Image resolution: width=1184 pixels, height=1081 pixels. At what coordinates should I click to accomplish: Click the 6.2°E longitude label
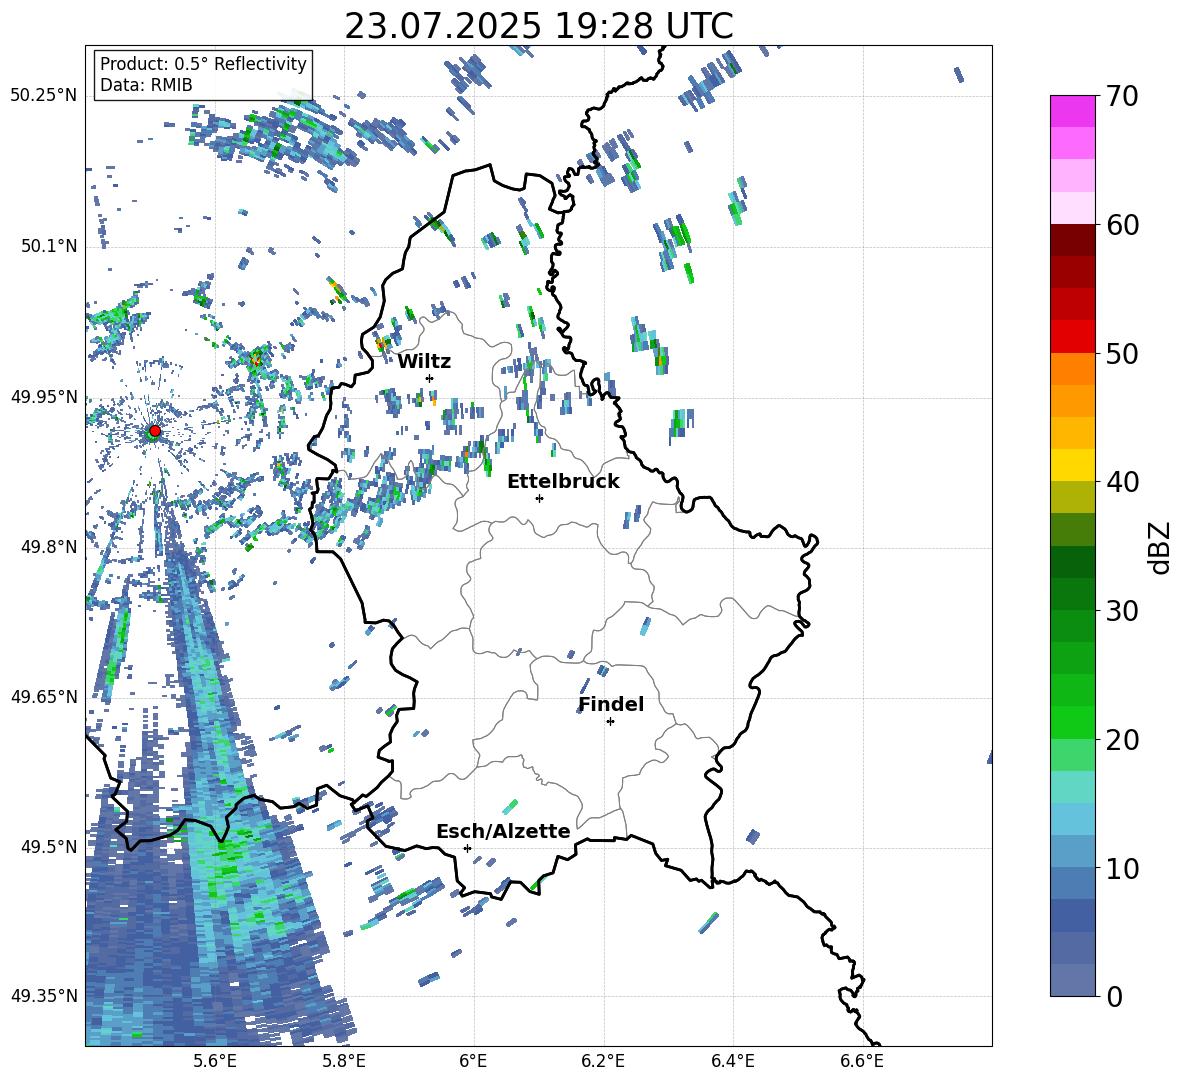[x=603, y=1061]
